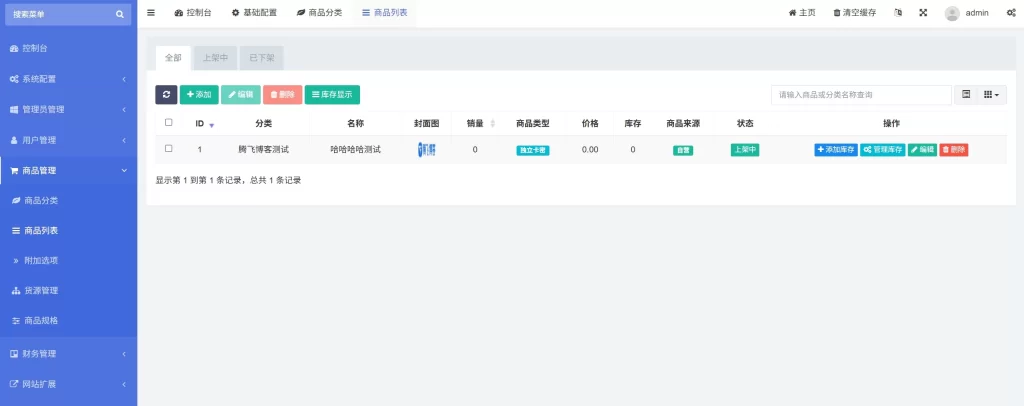Expand the 用户管理 sidebar menu
Image resolution: width=1024 pixels, height=406 pixels.
[69, 140]
